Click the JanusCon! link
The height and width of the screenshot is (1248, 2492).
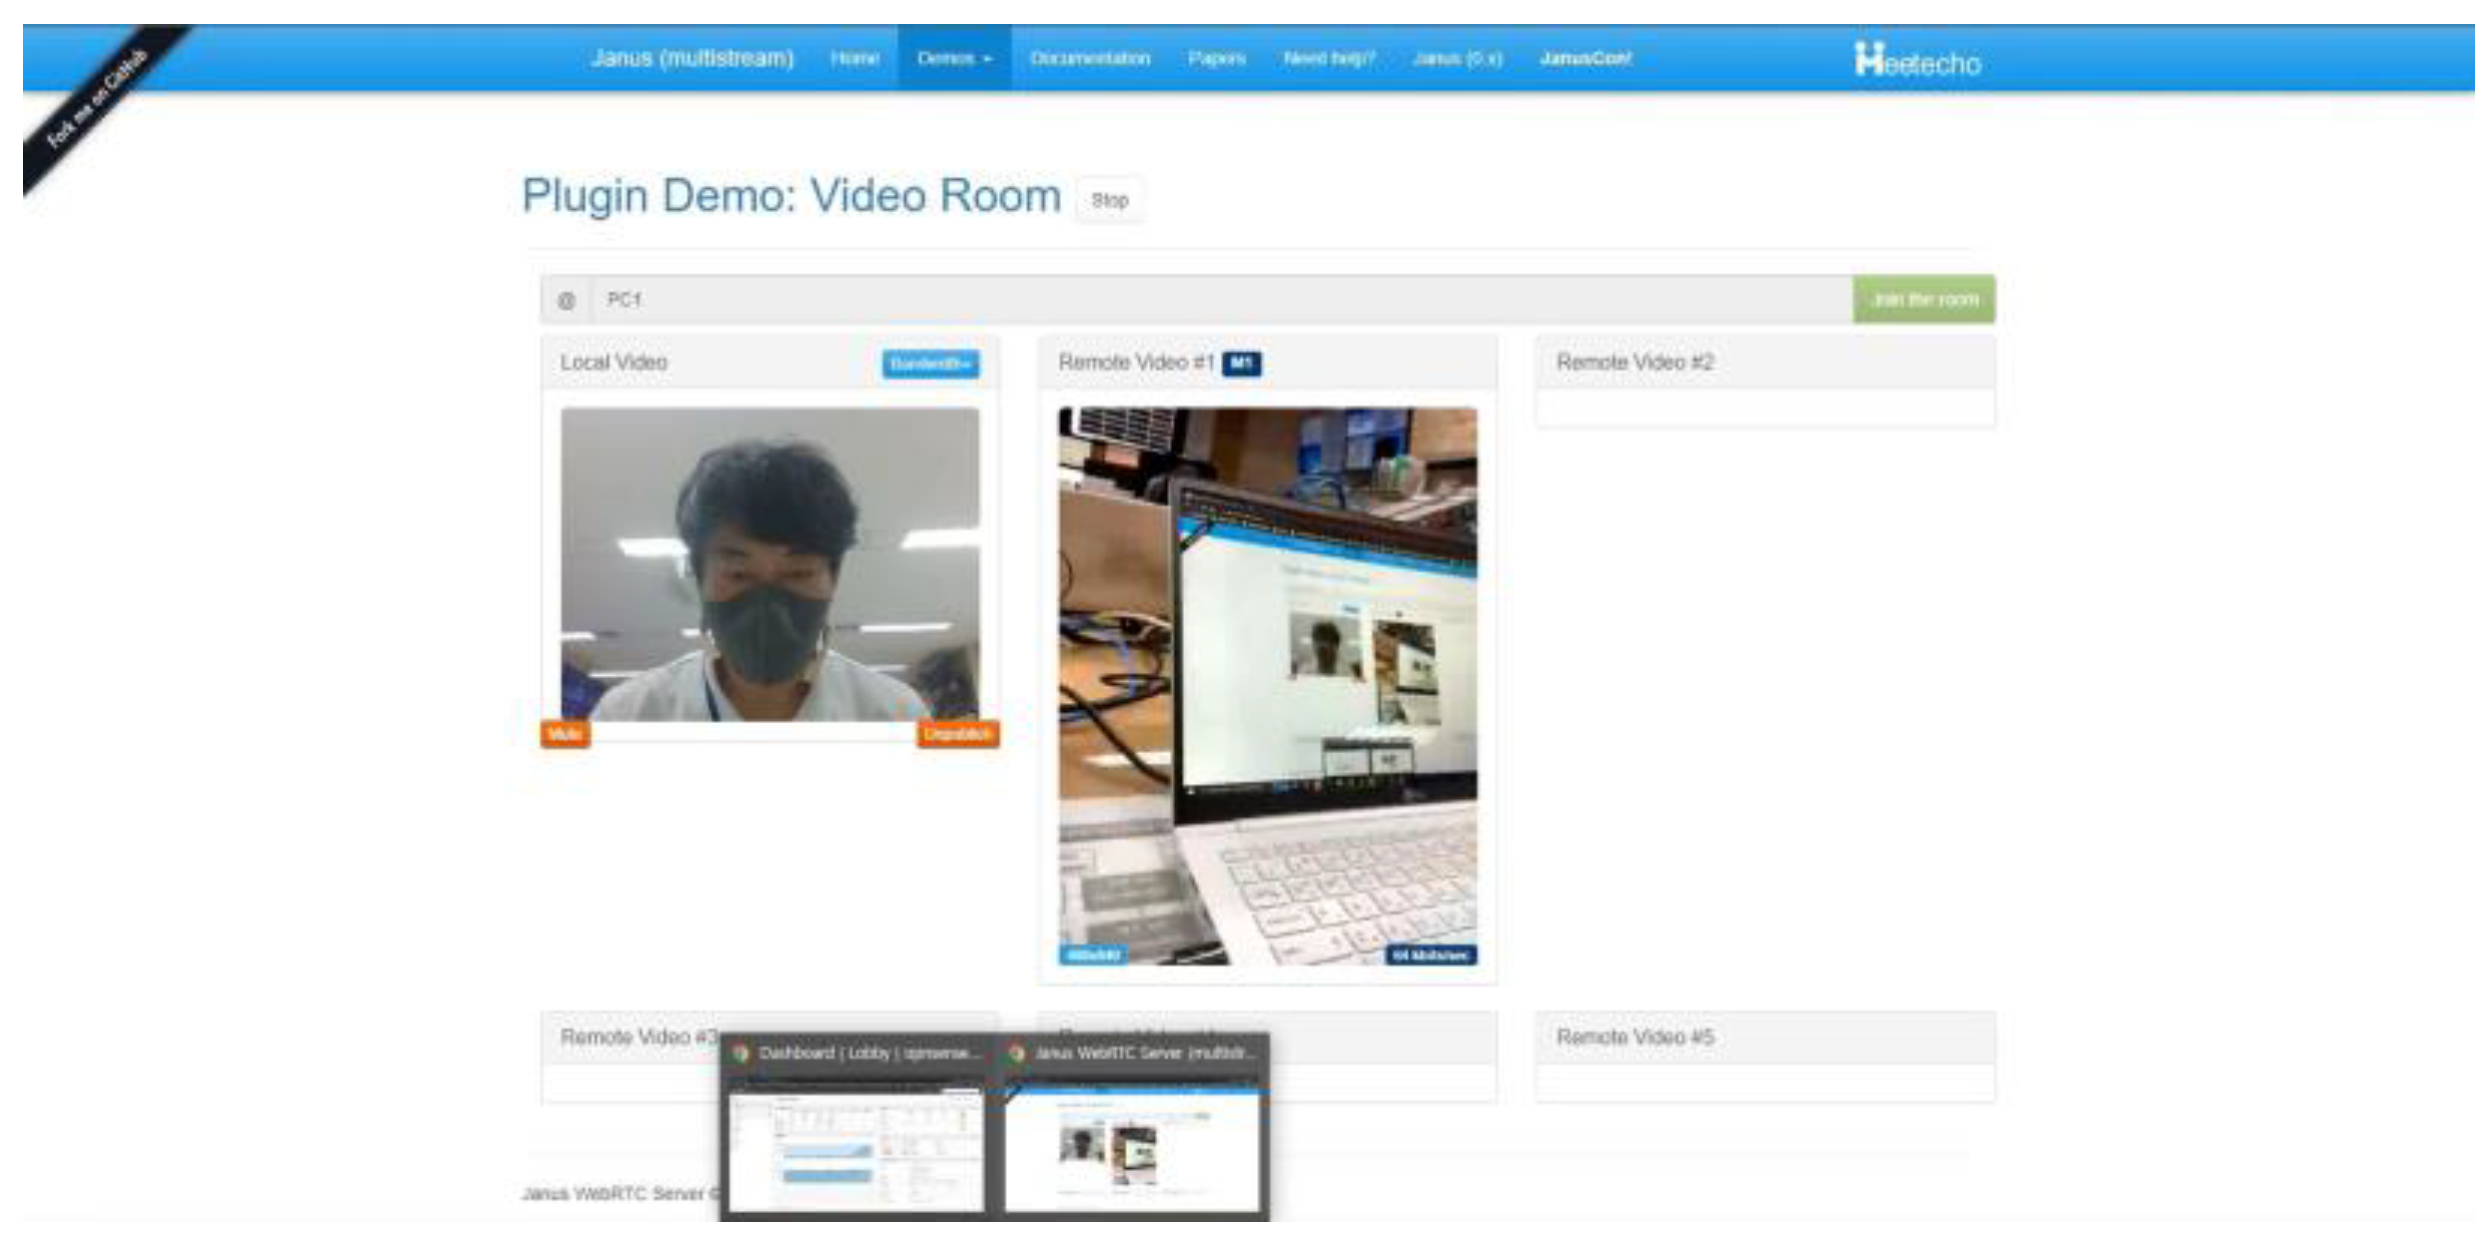coord(1585,58)
